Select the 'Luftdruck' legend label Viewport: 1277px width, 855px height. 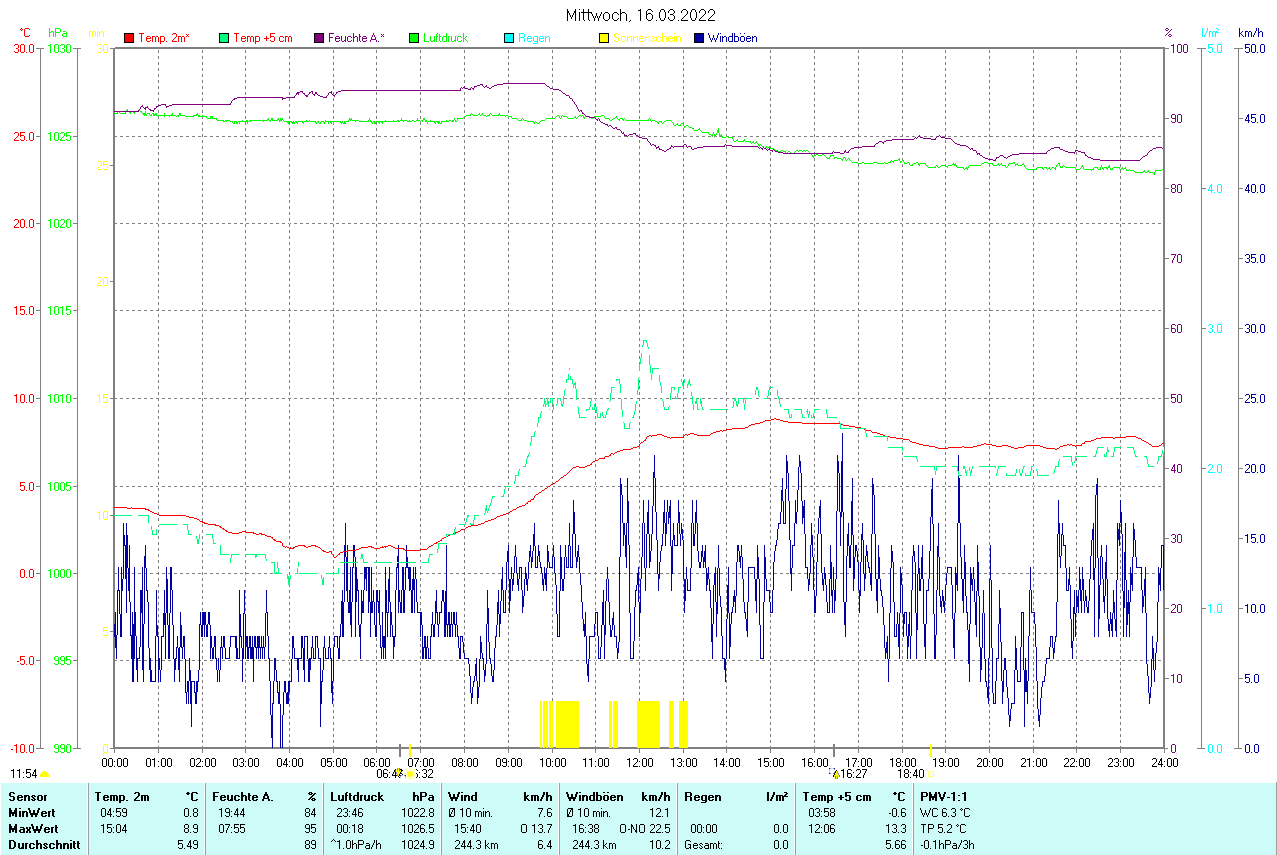[x=446, y=38]
